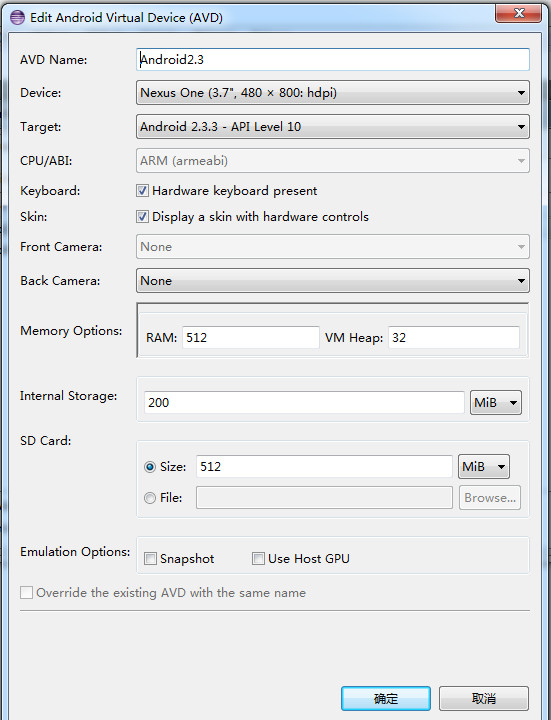This screenshot has height=720, width=551.
Task: Click the 确定 (OK) button
Action: [386, 698]
